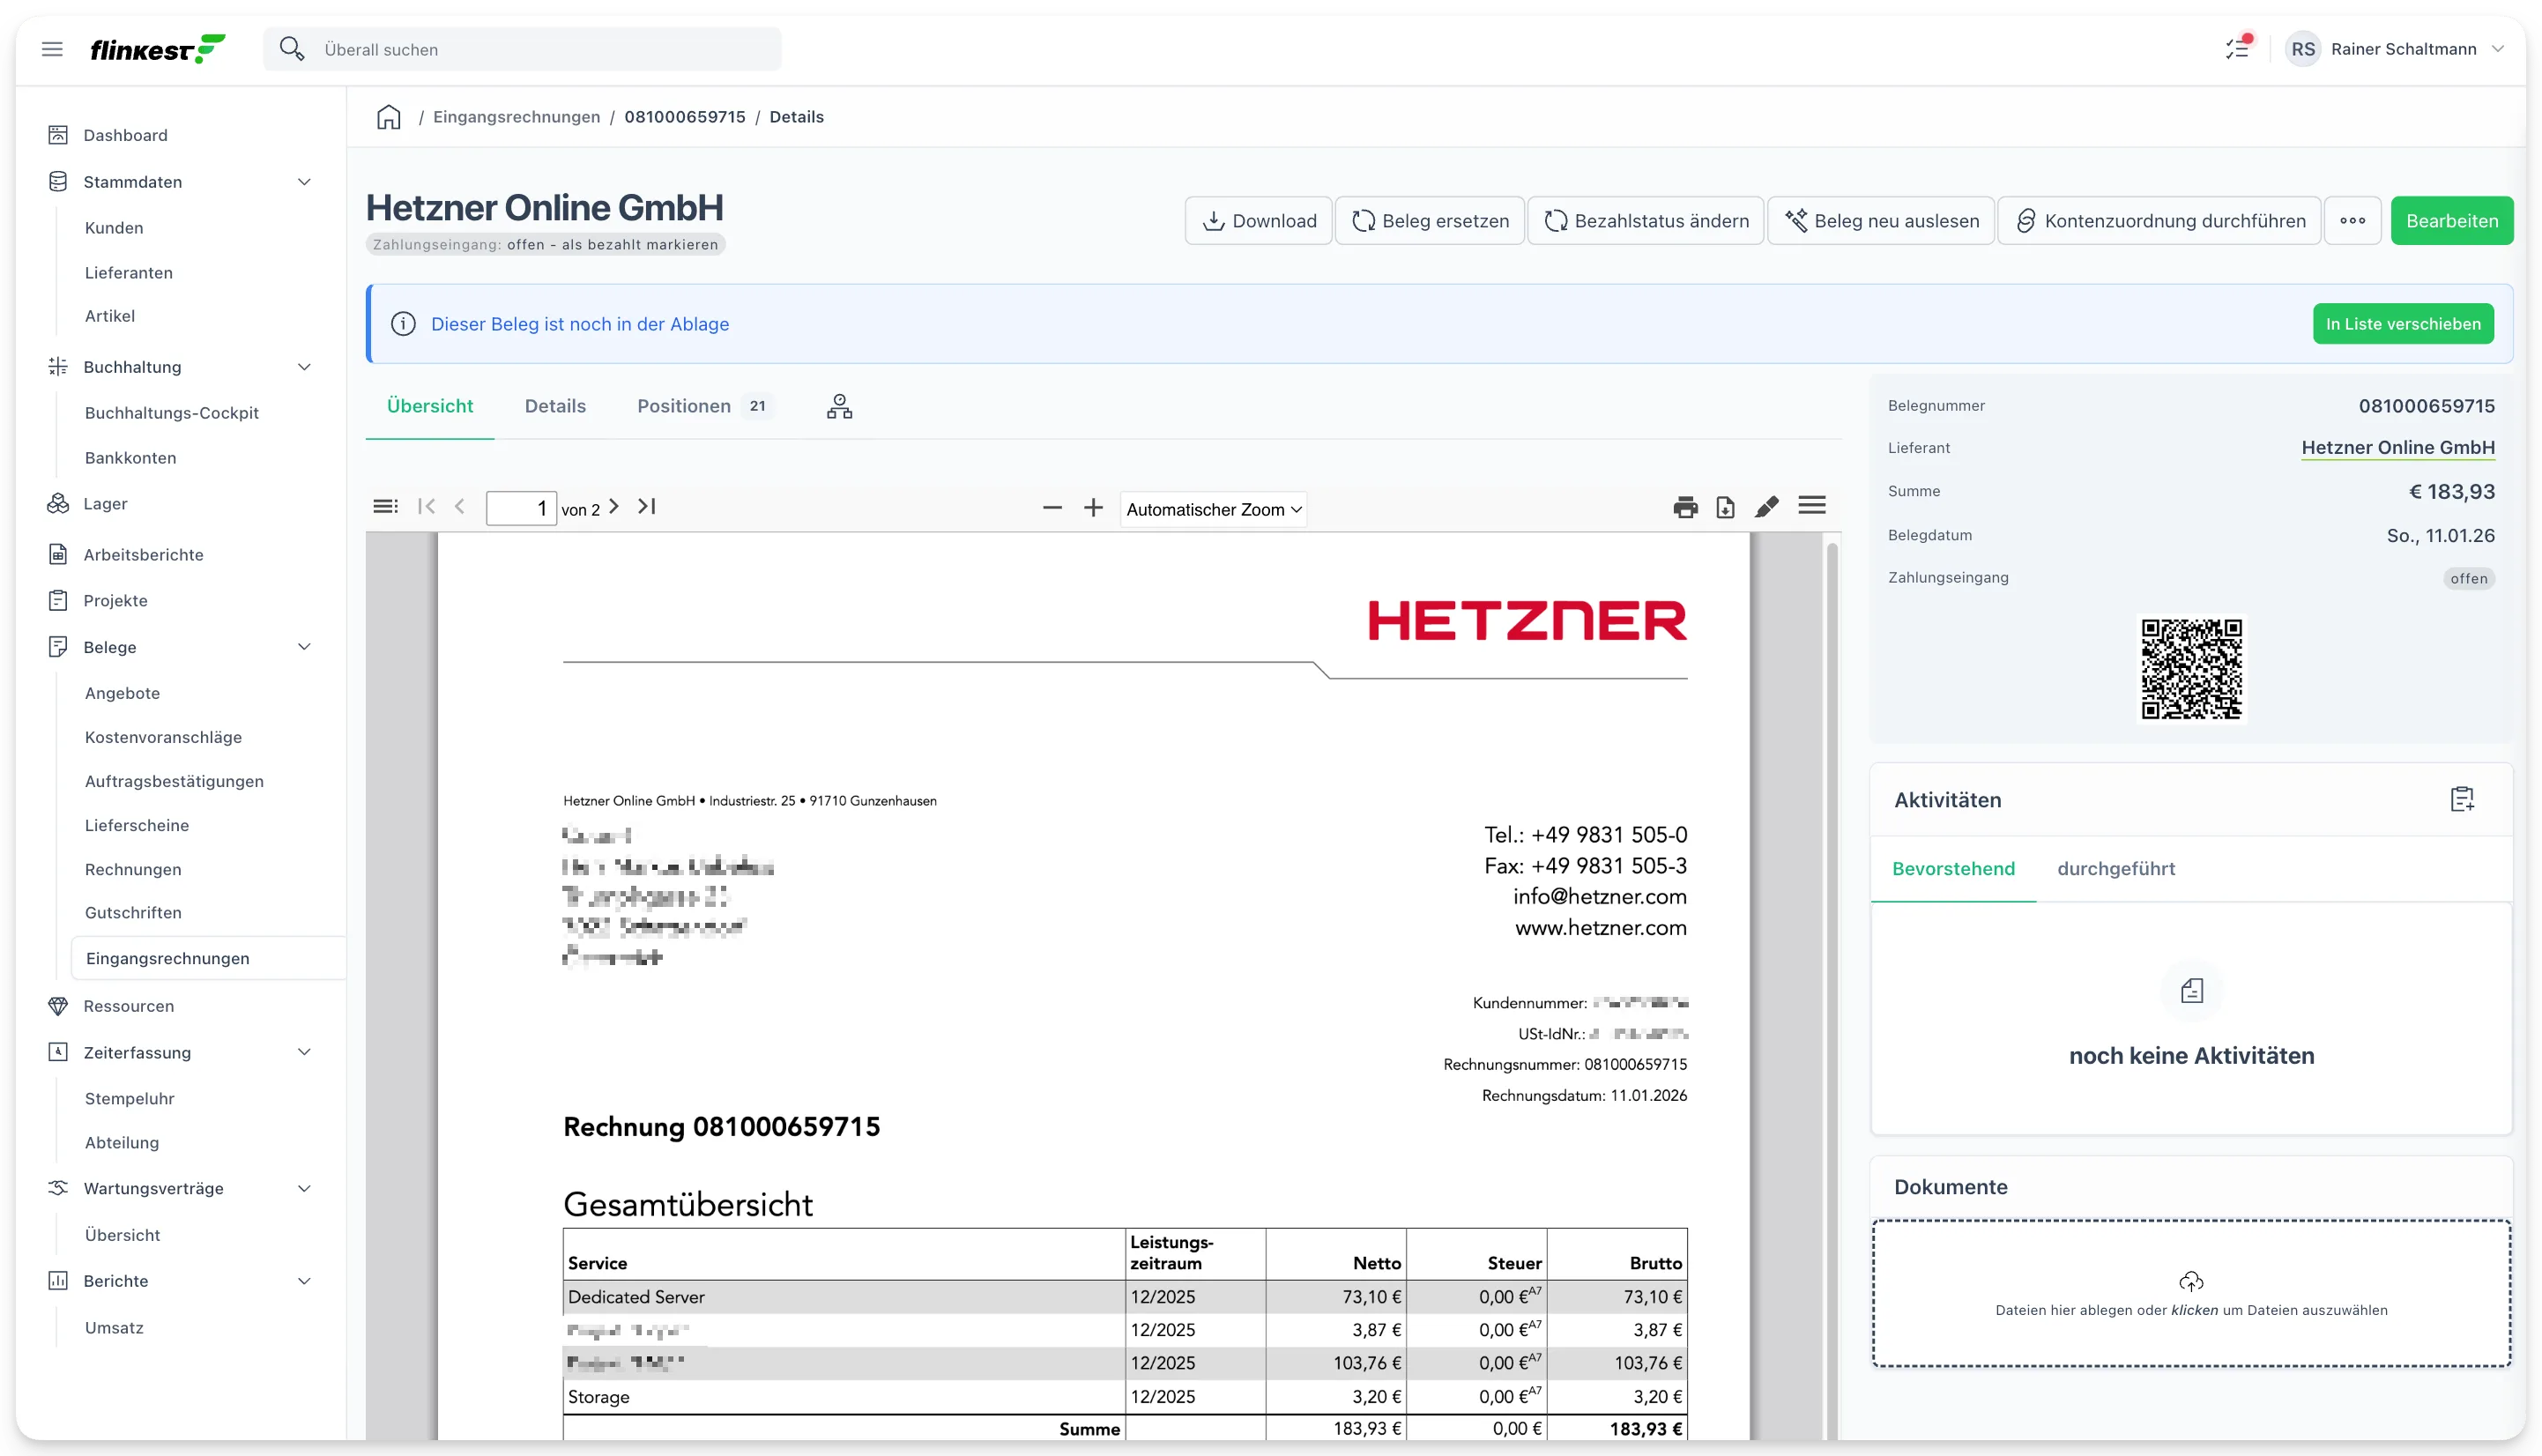Switch to the Übersicht tab
The width and height of the screenshot is (2542, 1456).
[430, 406]
